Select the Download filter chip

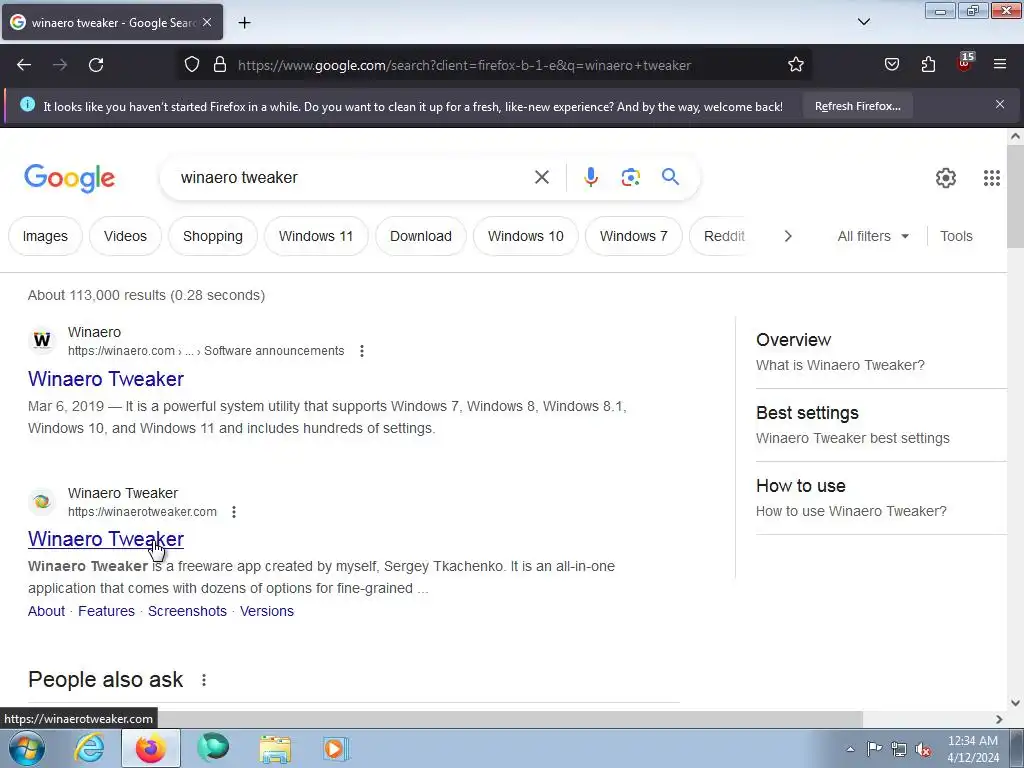point(421,236)
